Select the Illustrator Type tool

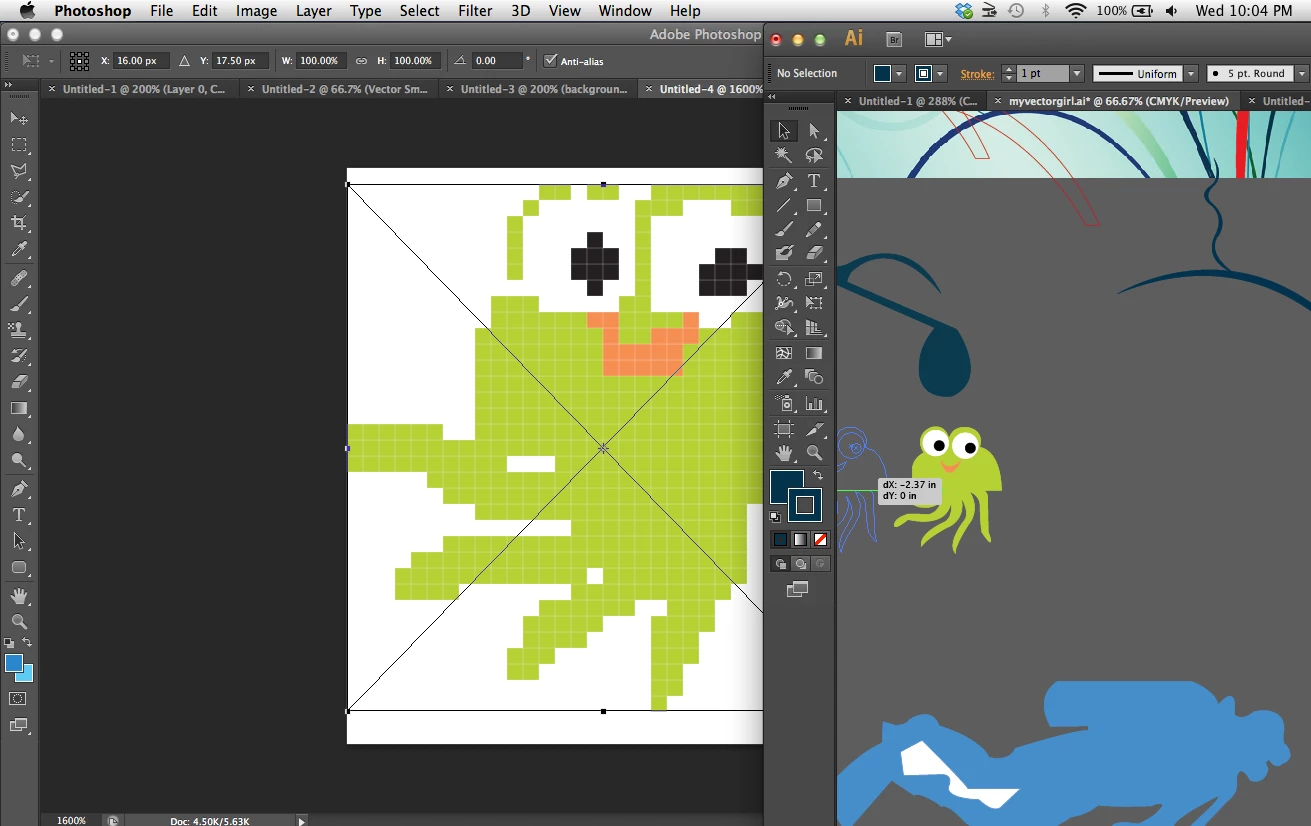coord(814,181)
